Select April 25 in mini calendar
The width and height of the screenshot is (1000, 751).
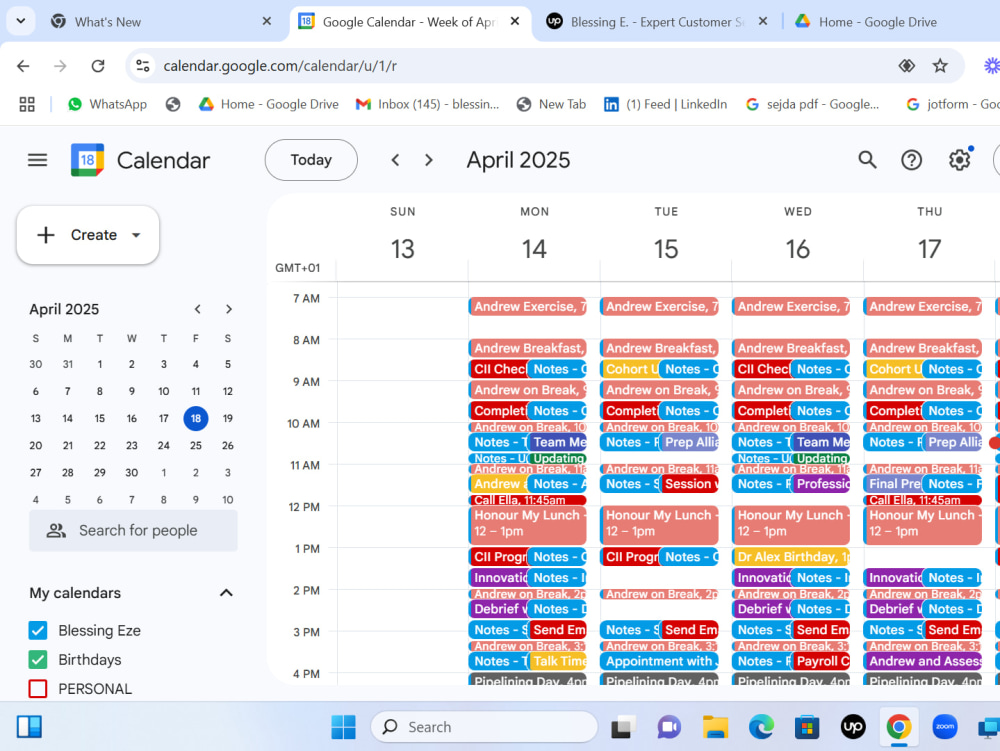(196, 446)
